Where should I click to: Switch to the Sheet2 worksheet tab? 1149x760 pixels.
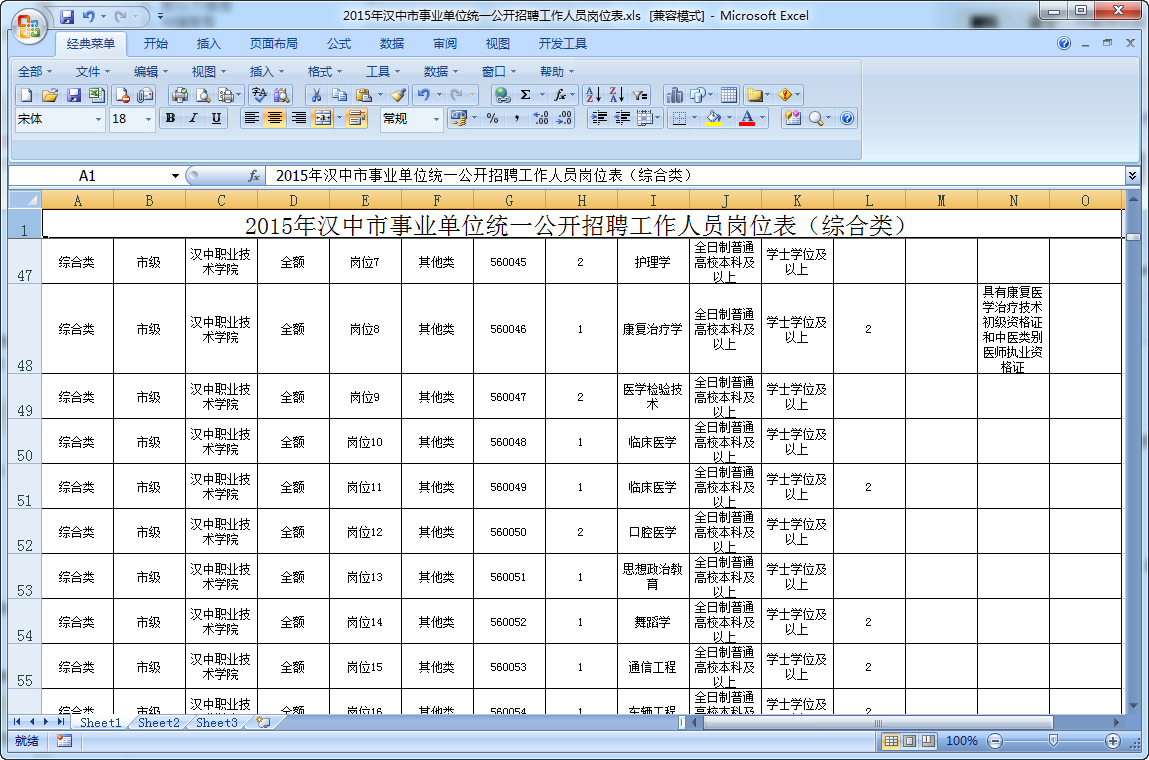coord(158,723)
